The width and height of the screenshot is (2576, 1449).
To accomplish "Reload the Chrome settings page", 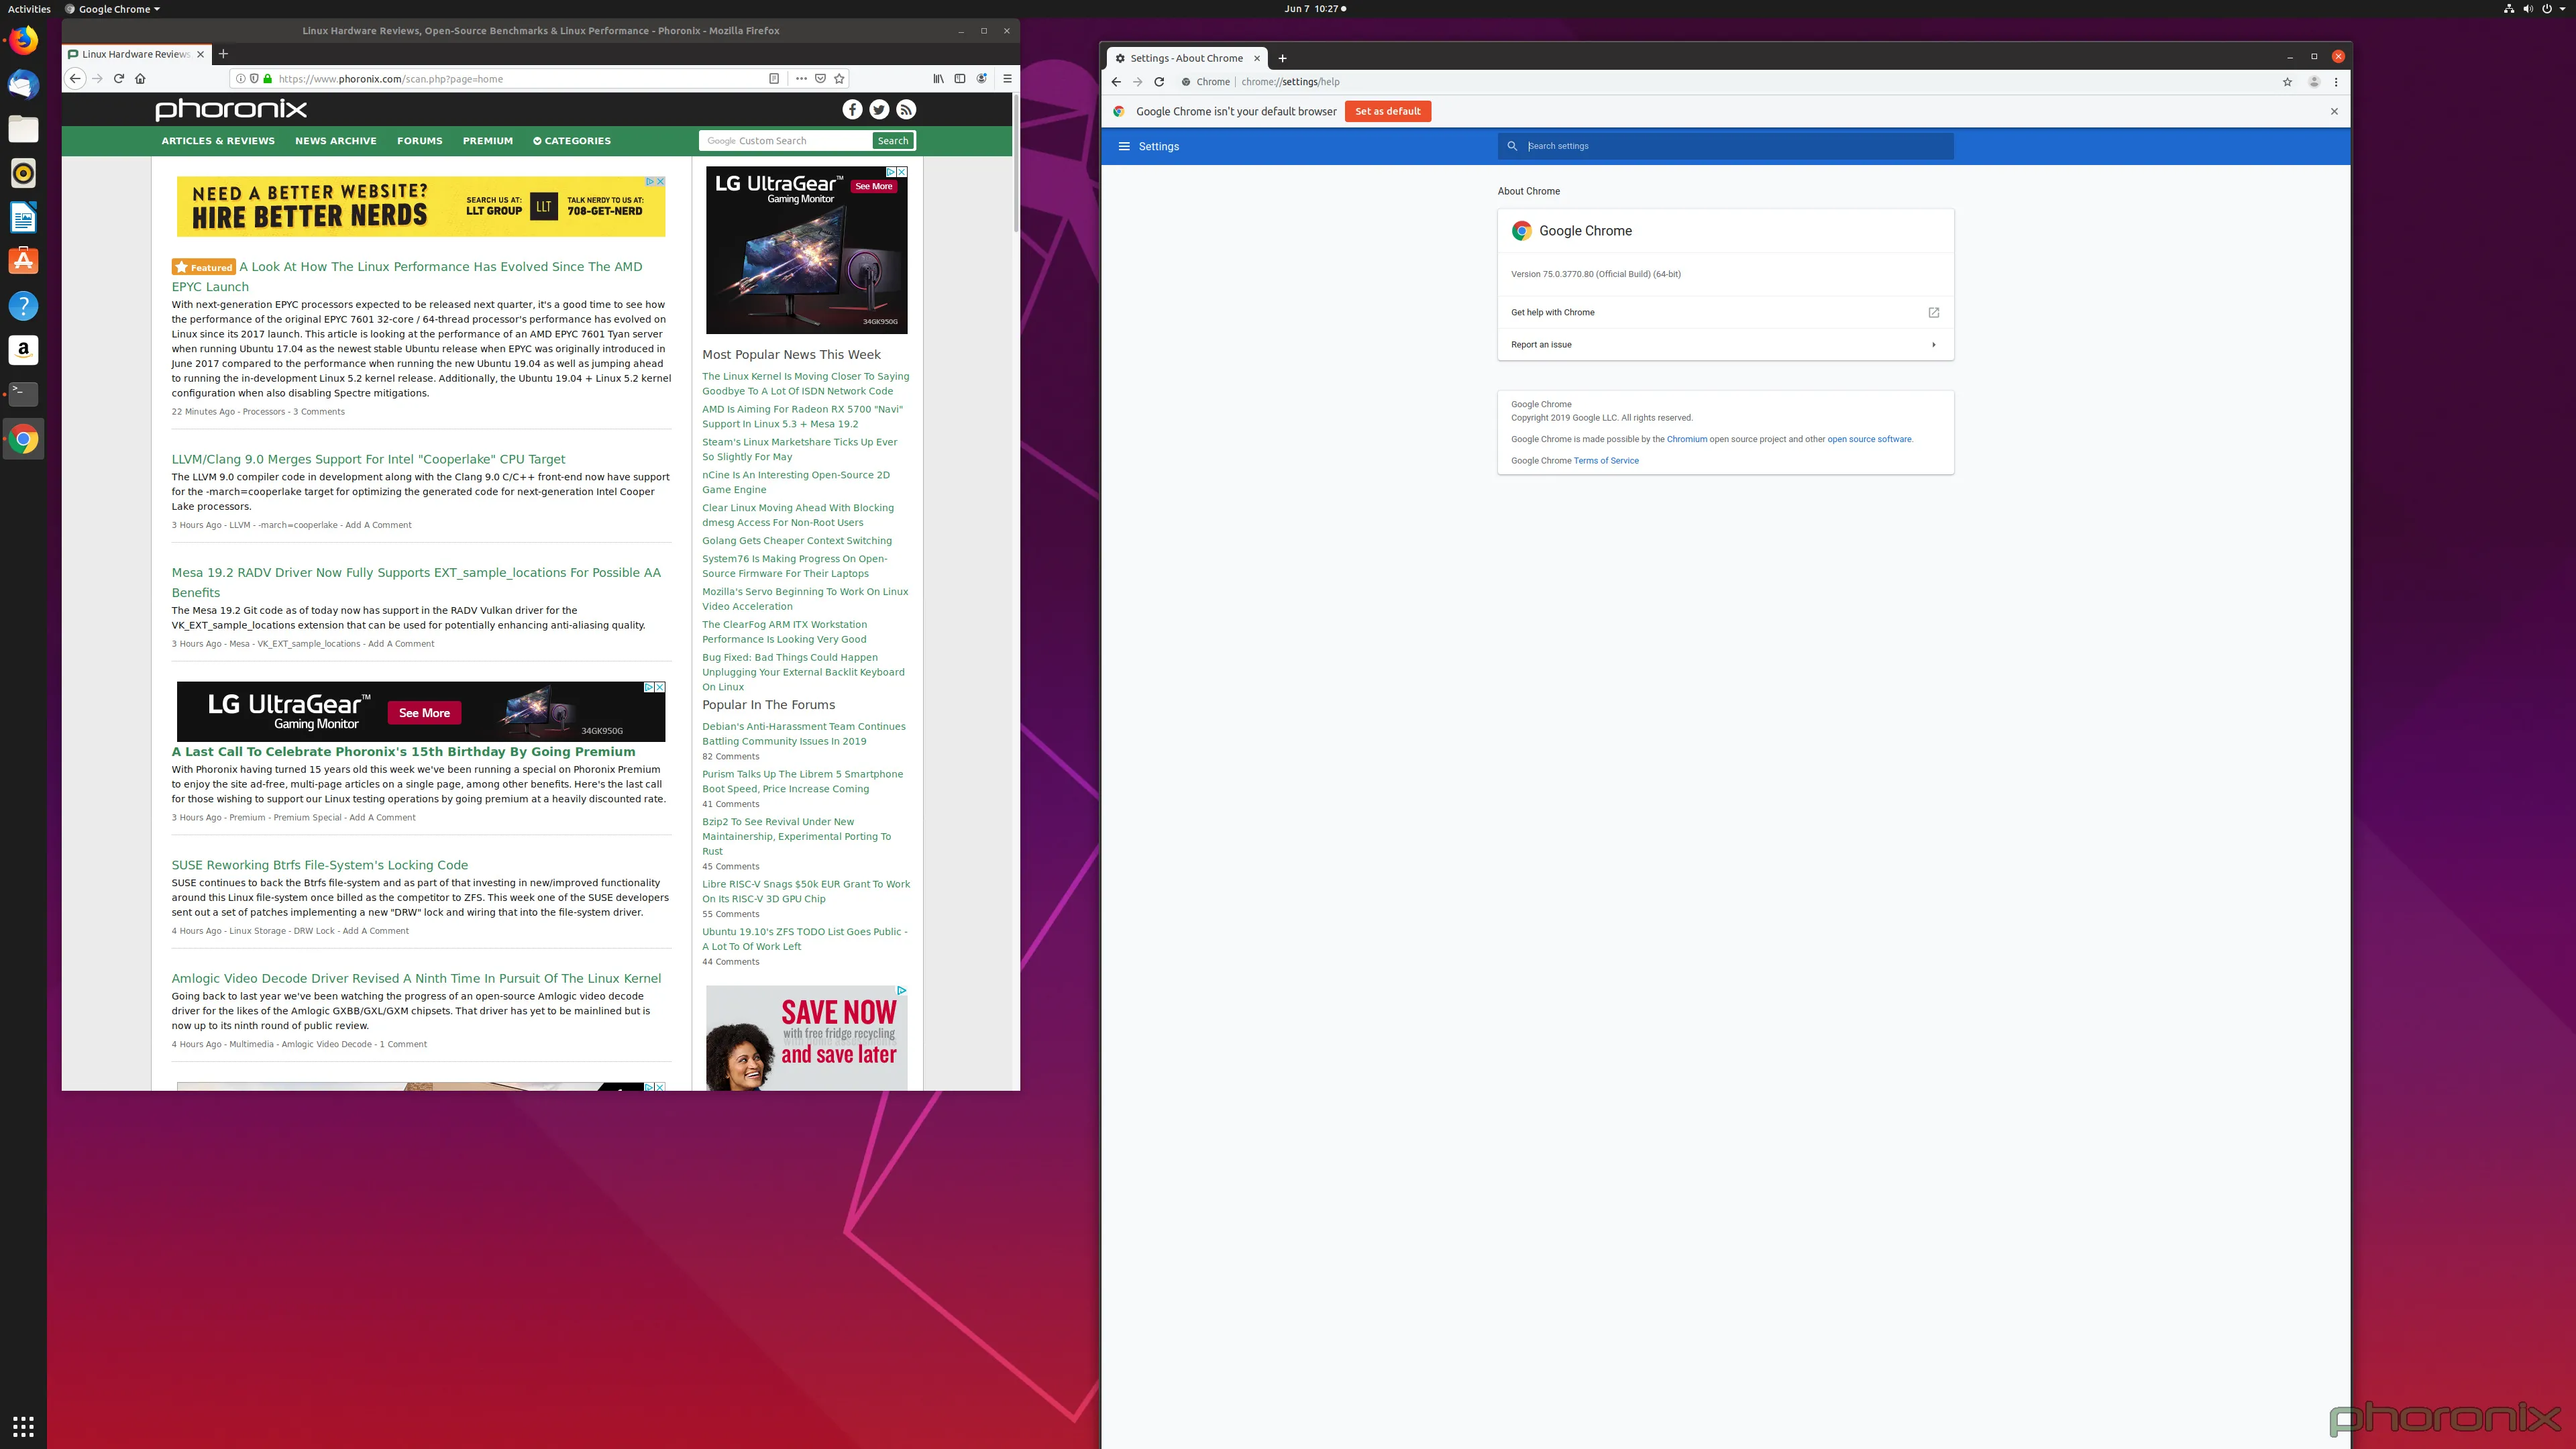I will pyautogui.click(x=1159, y=82).
